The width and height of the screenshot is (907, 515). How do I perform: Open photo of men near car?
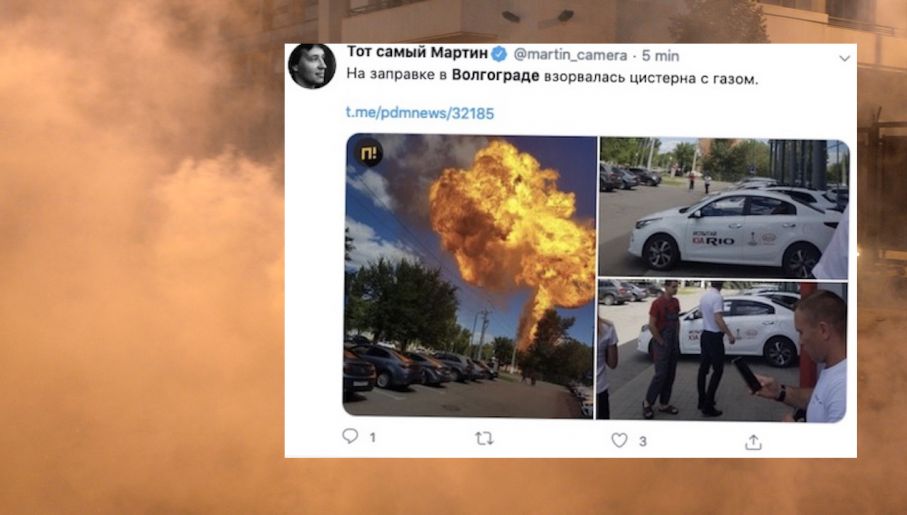(x=722, y=350)
